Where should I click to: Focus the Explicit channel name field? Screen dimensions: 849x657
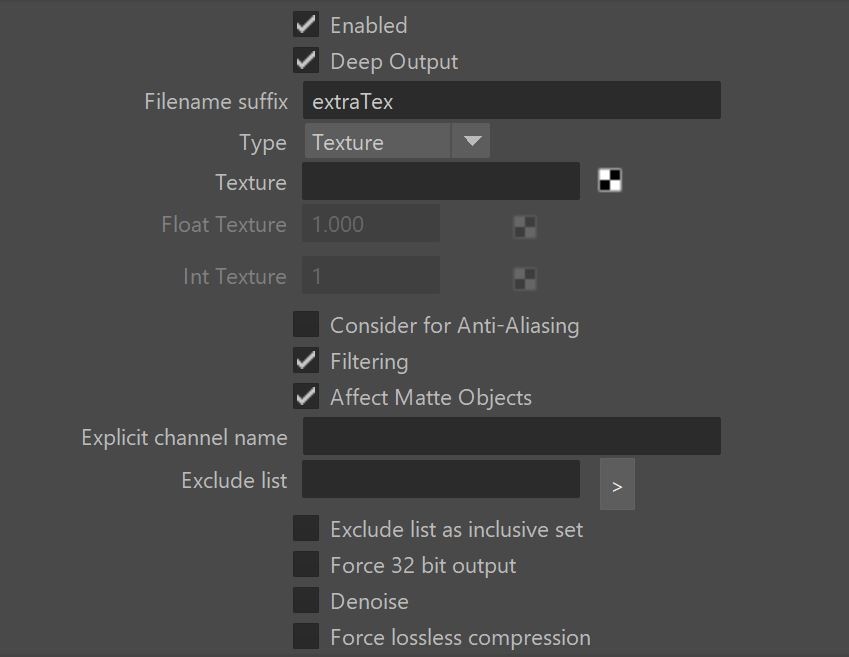[512, 437]
